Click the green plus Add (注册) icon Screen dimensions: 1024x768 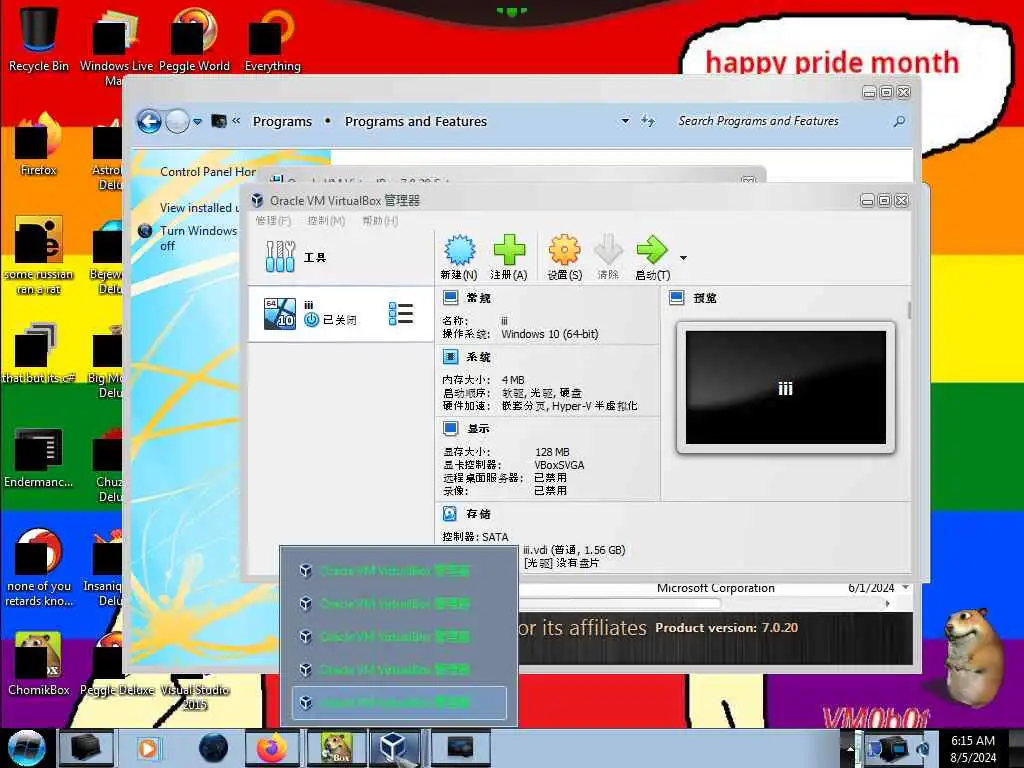(x=509, y=249)
